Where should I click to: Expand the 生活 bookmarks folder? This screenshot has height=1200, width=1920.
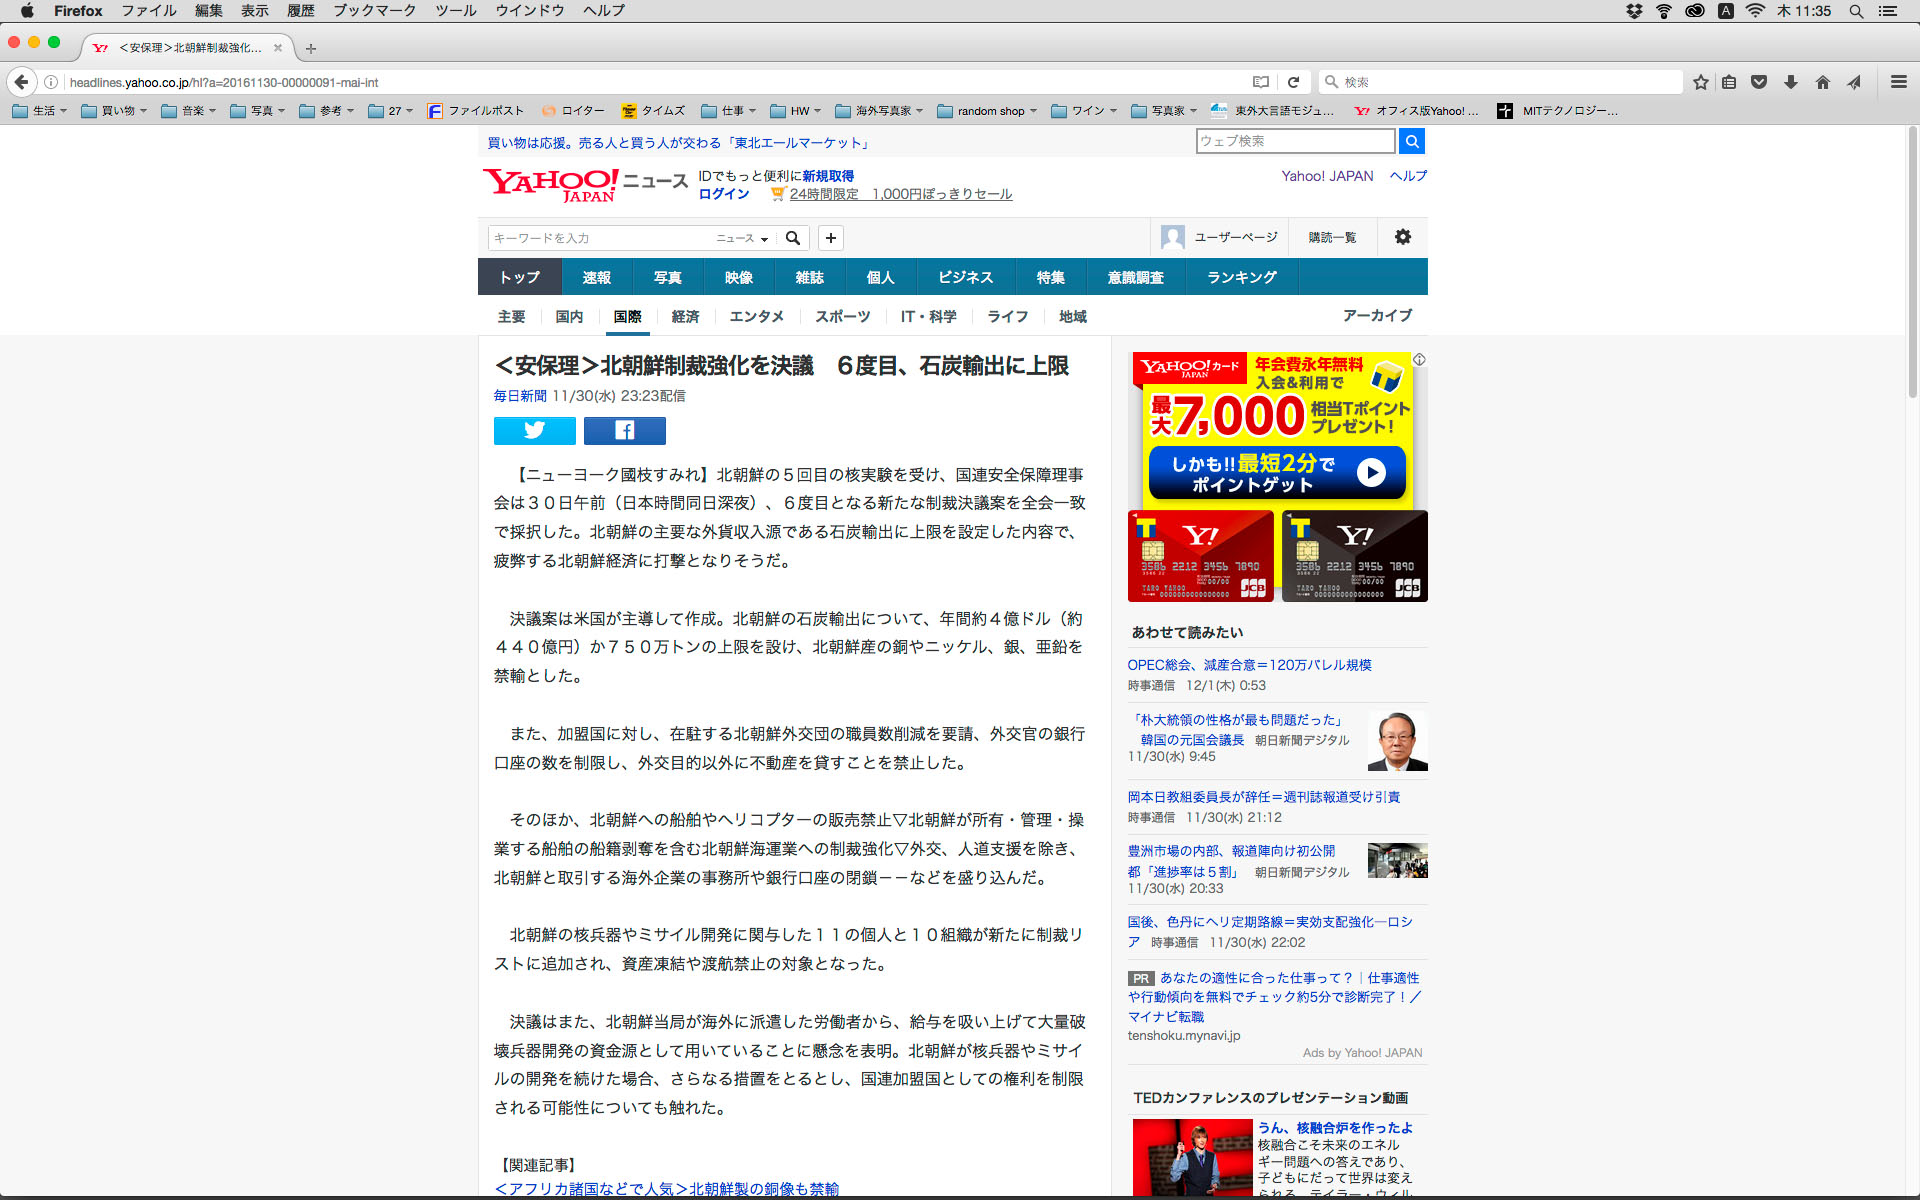tap(40, 111)
